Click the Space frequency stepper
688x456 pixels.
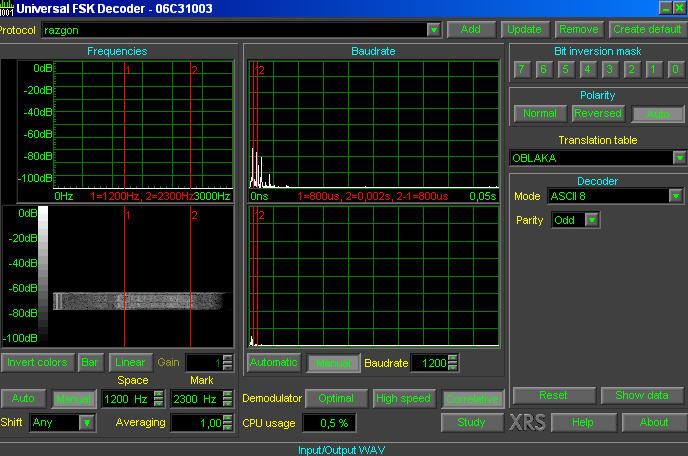pyautogui.click(x=158, y=399)
